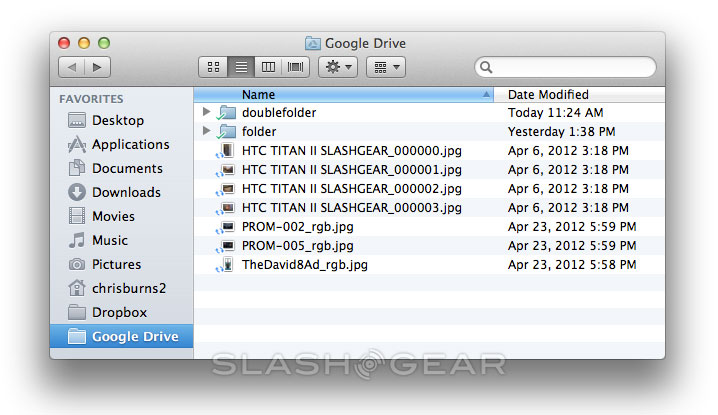Expand the folder disclosure triangle

[207, 131]
